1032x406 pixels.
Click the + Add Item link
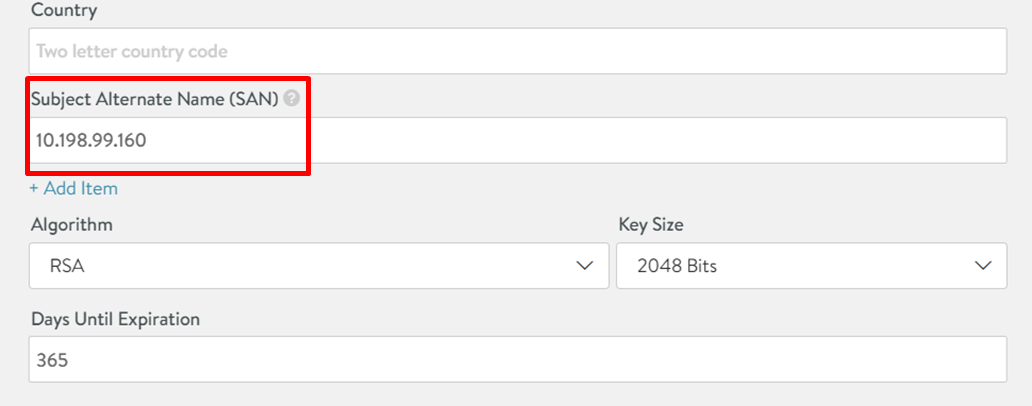pos(73,188)
